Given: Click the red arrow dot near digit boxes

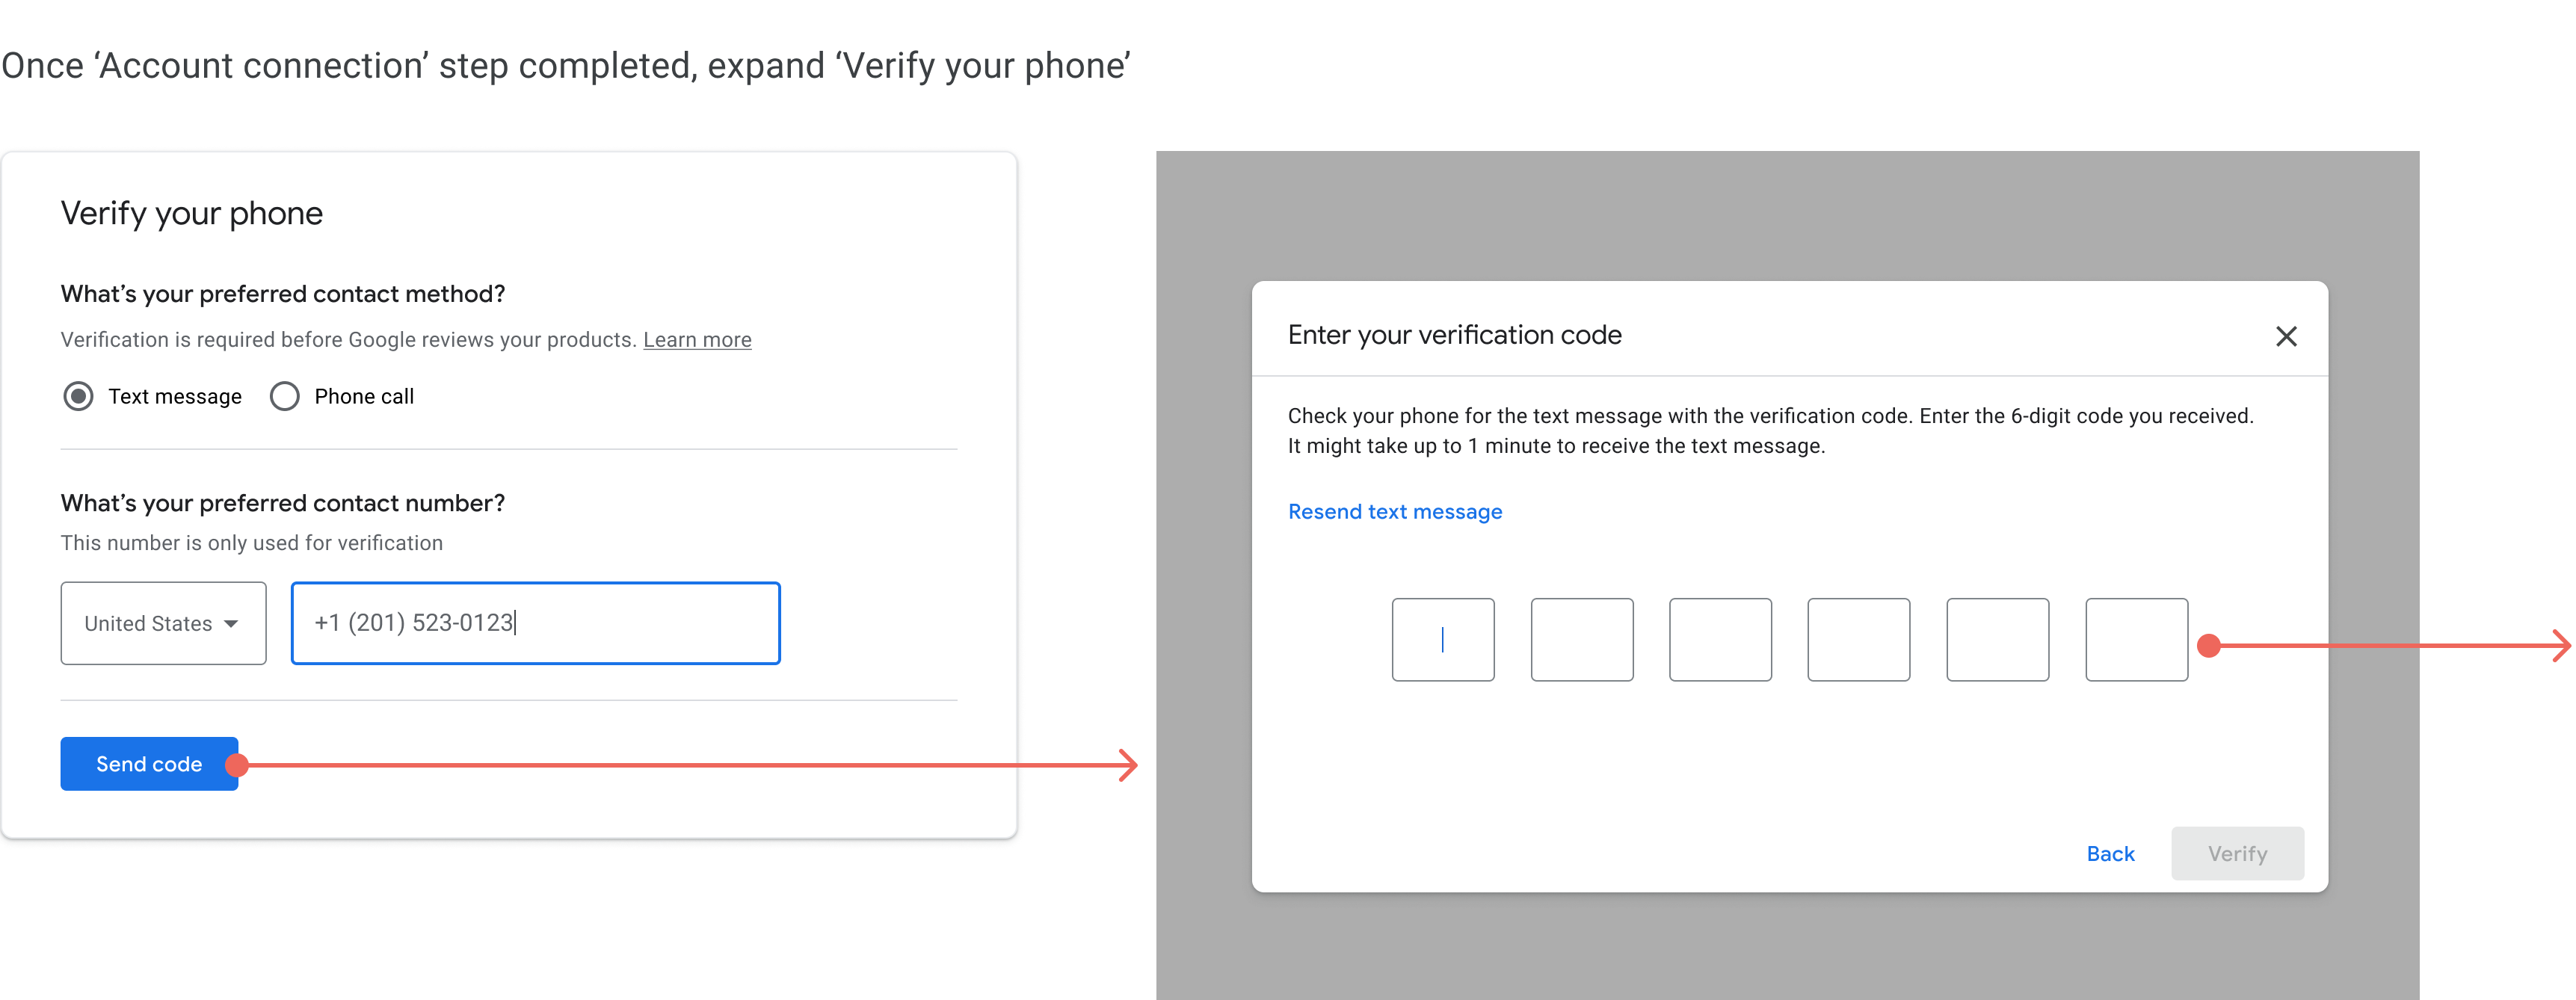Looking at the screenshot, I should tap(2208, 646).
